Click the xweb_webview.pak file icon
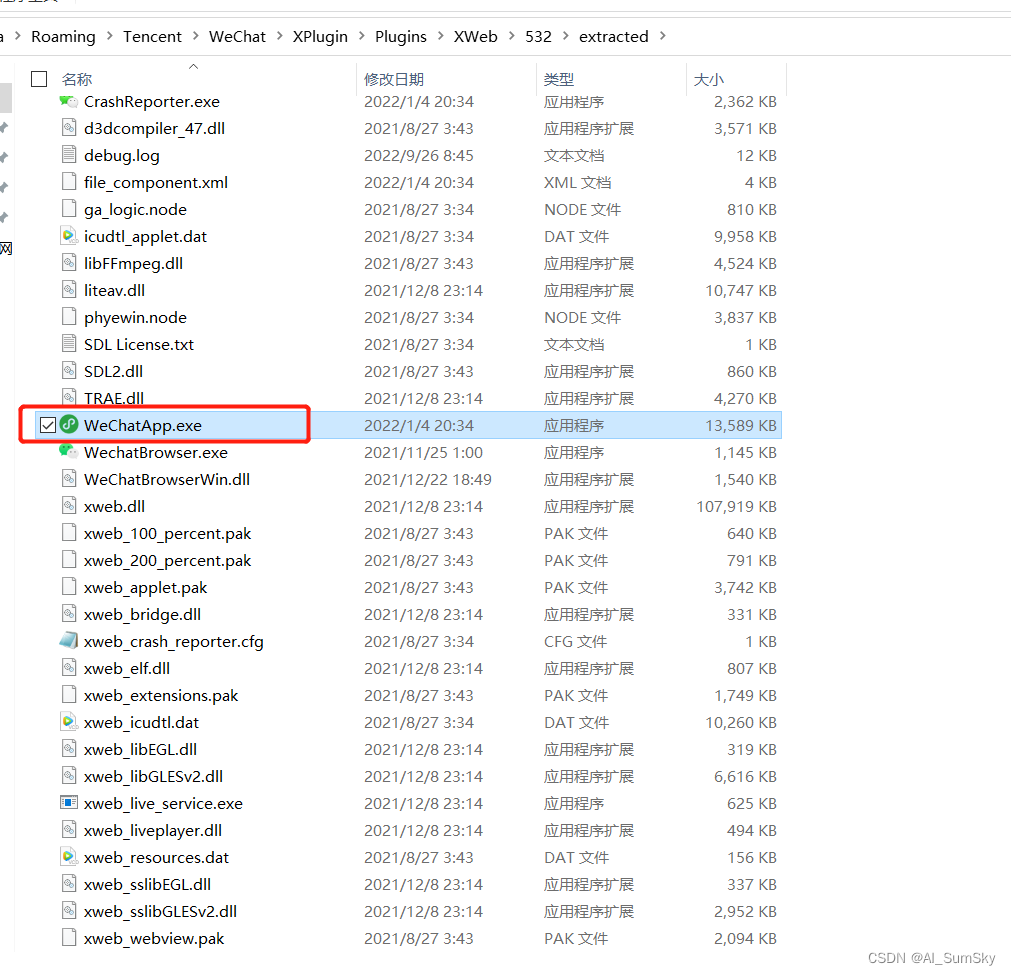This screenshot has width=1011, height=975. click(68, 938)
